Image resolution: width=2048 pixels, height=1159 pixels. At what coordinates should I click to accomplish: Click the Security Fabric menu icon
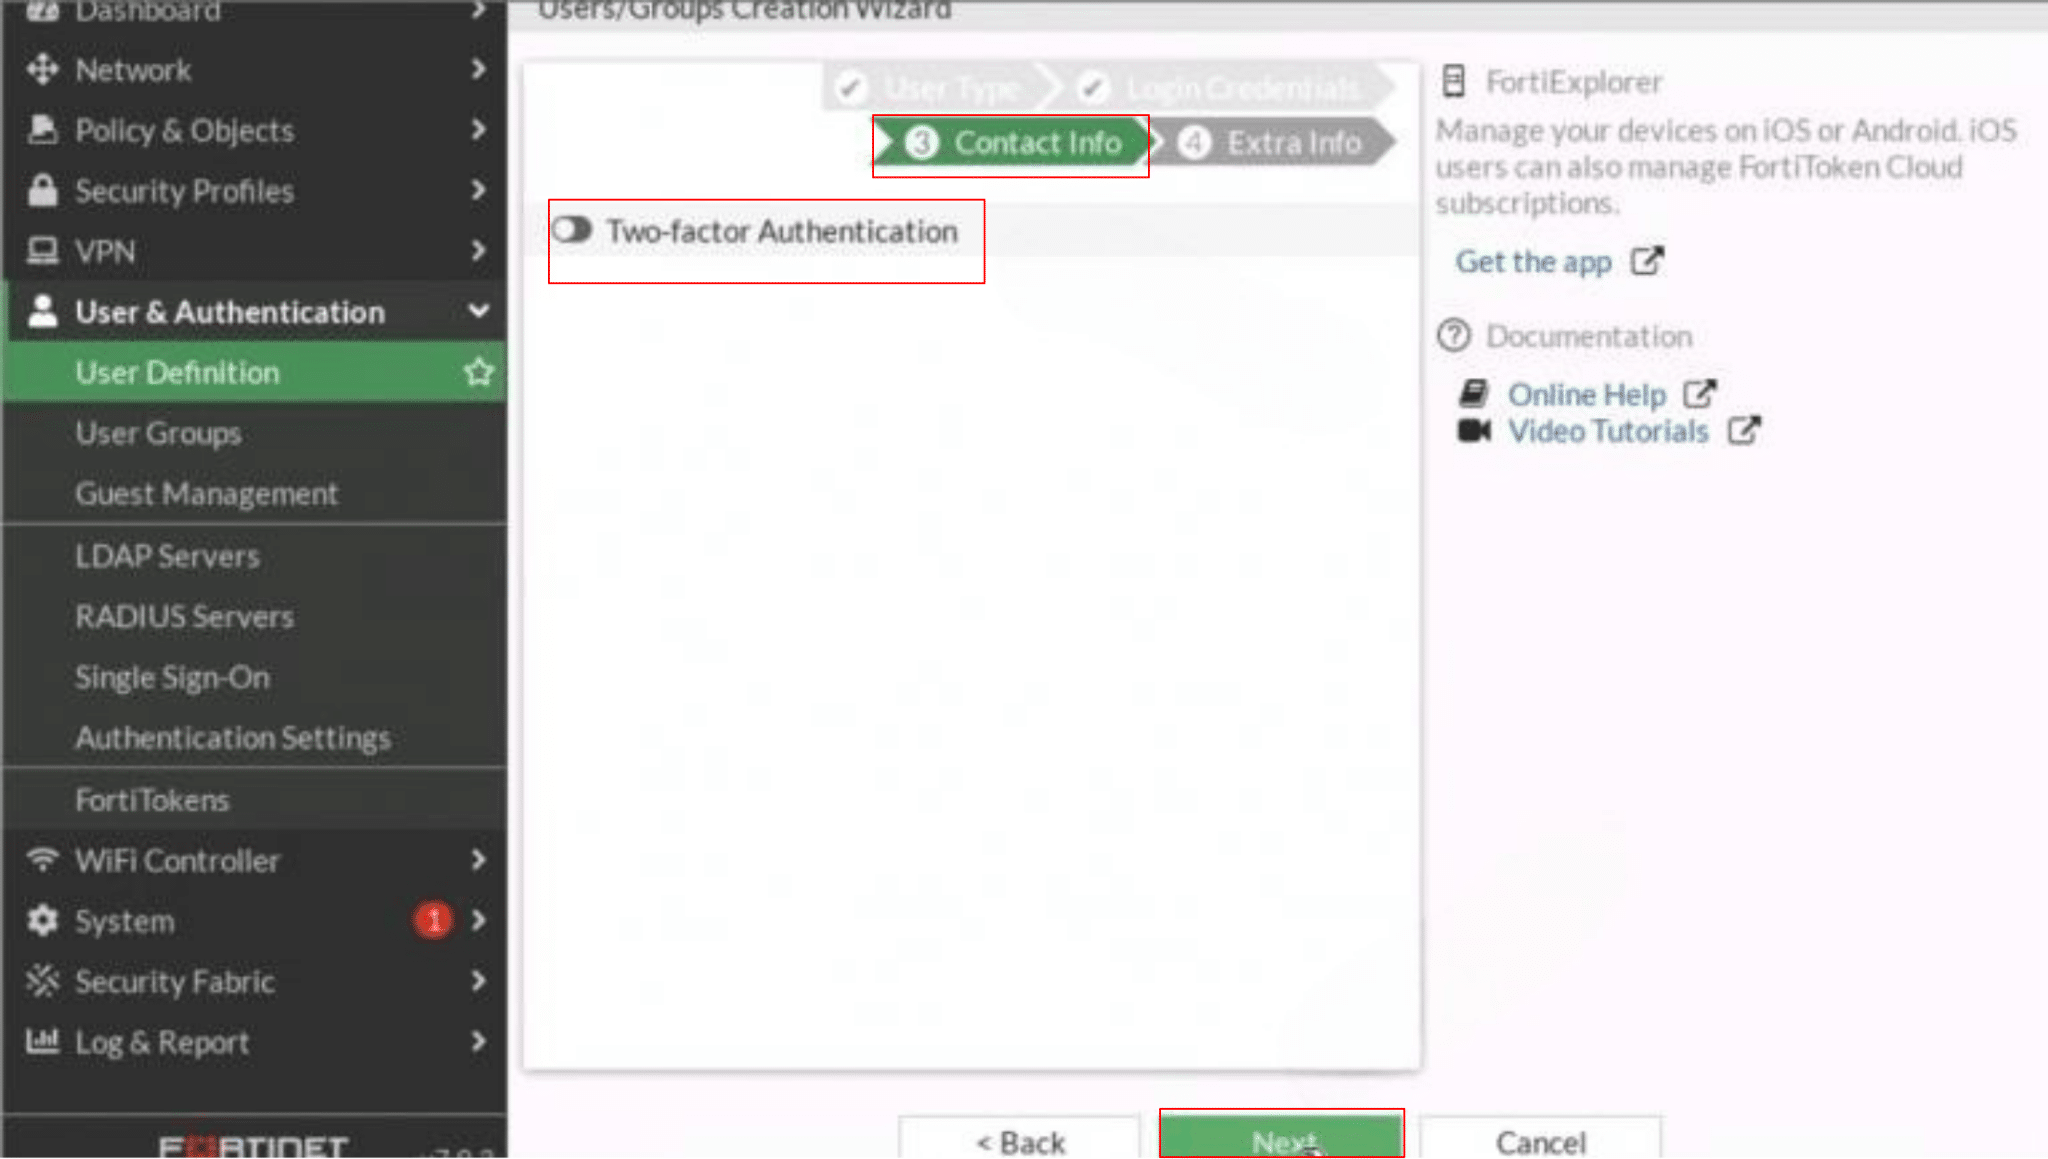pos(42,981)
